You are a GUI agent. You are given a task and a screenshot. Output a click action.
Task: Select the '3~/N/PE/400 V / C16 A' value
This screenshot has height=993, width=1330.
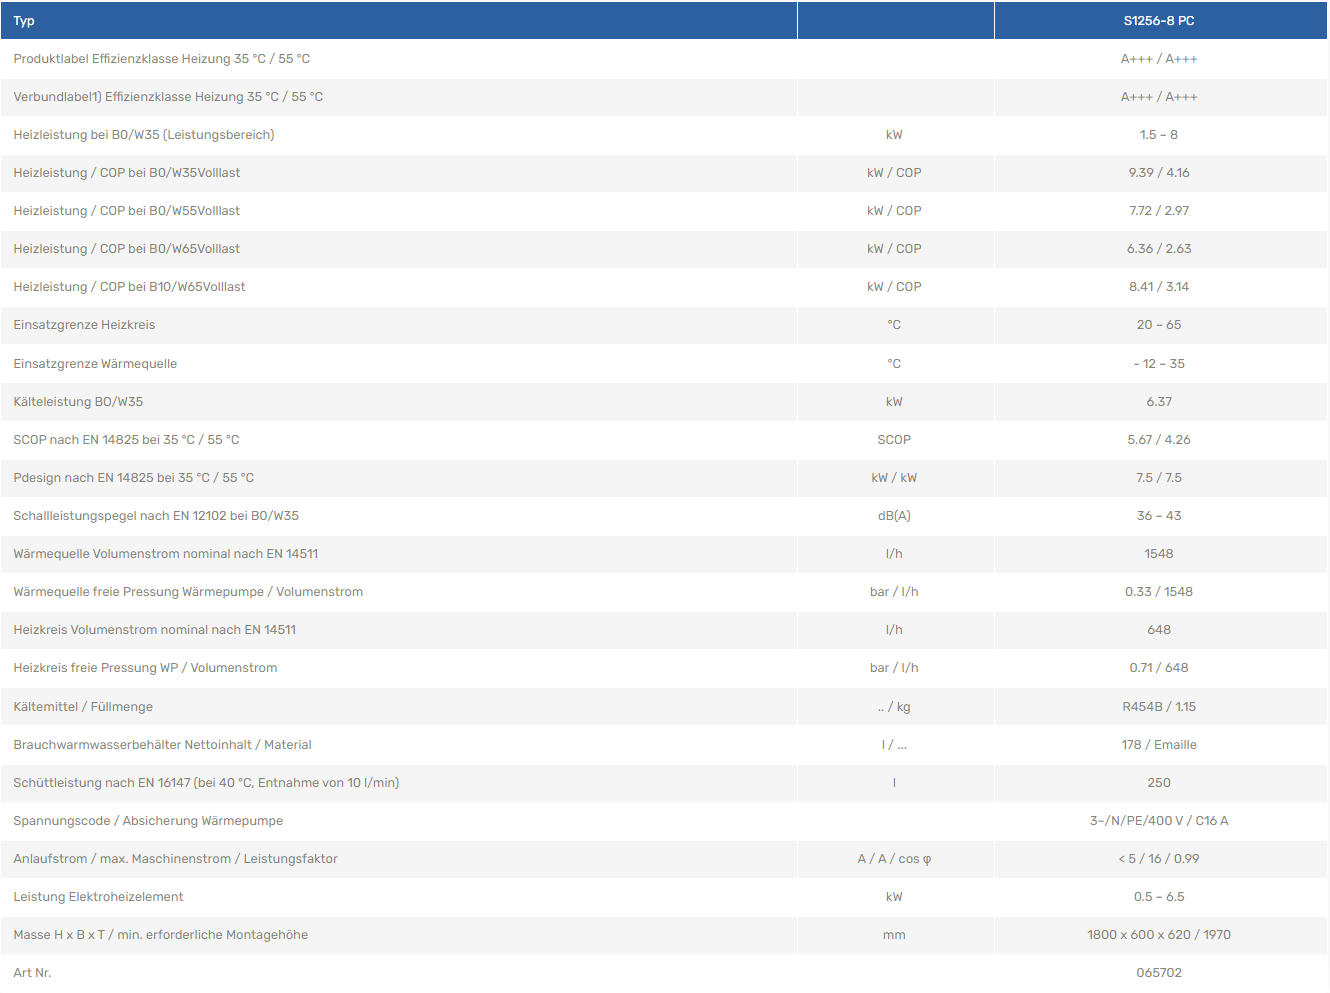(x=1158, y=821)
